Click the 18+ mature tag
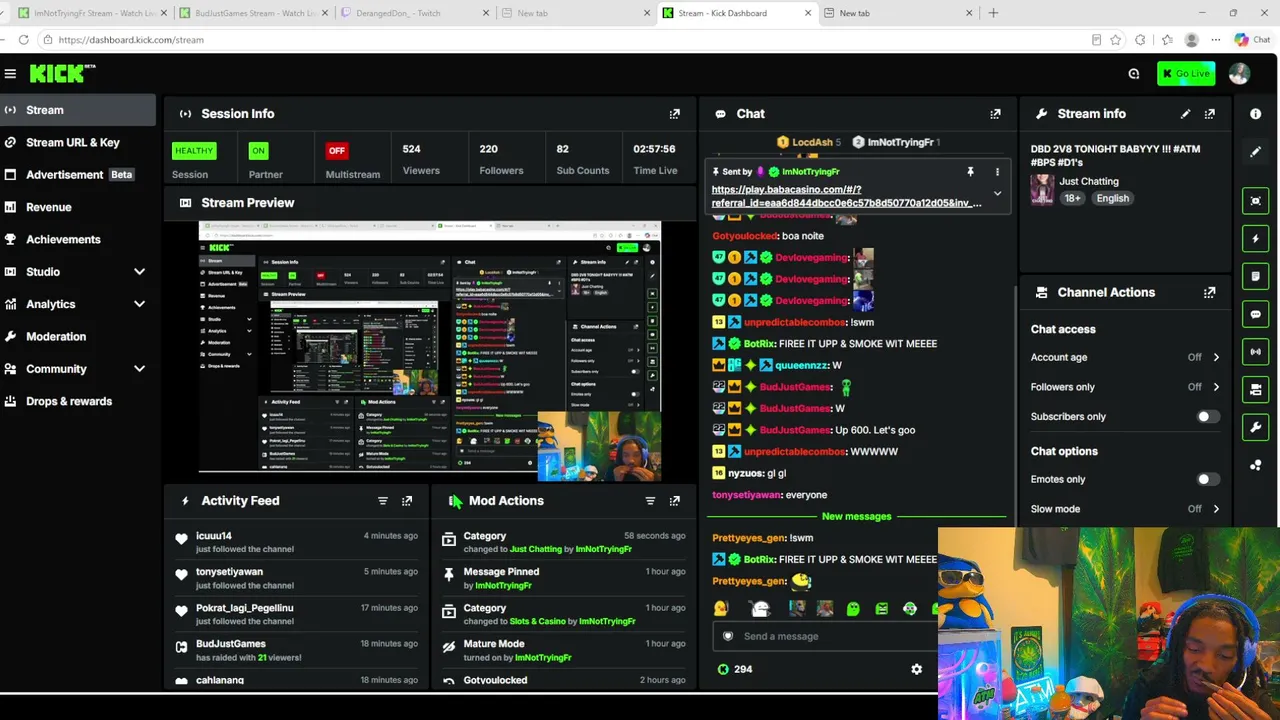Screen dimensions: 1280x720 pos(1073,198)
